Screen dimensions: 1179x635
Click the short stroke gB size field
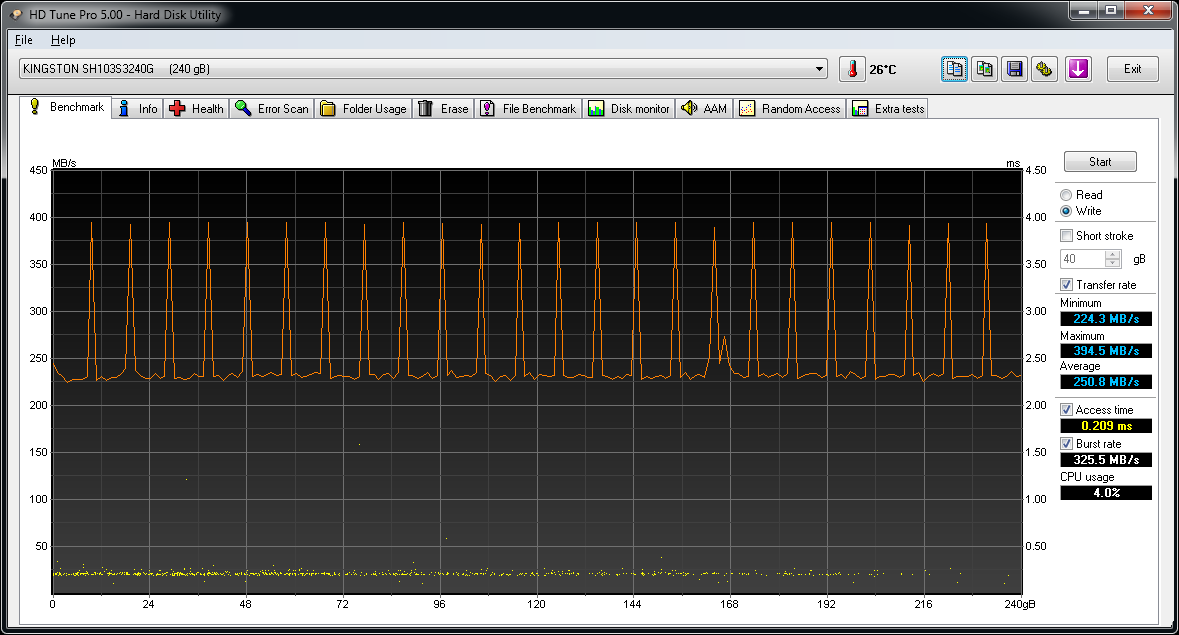(x=1083, y=259)
